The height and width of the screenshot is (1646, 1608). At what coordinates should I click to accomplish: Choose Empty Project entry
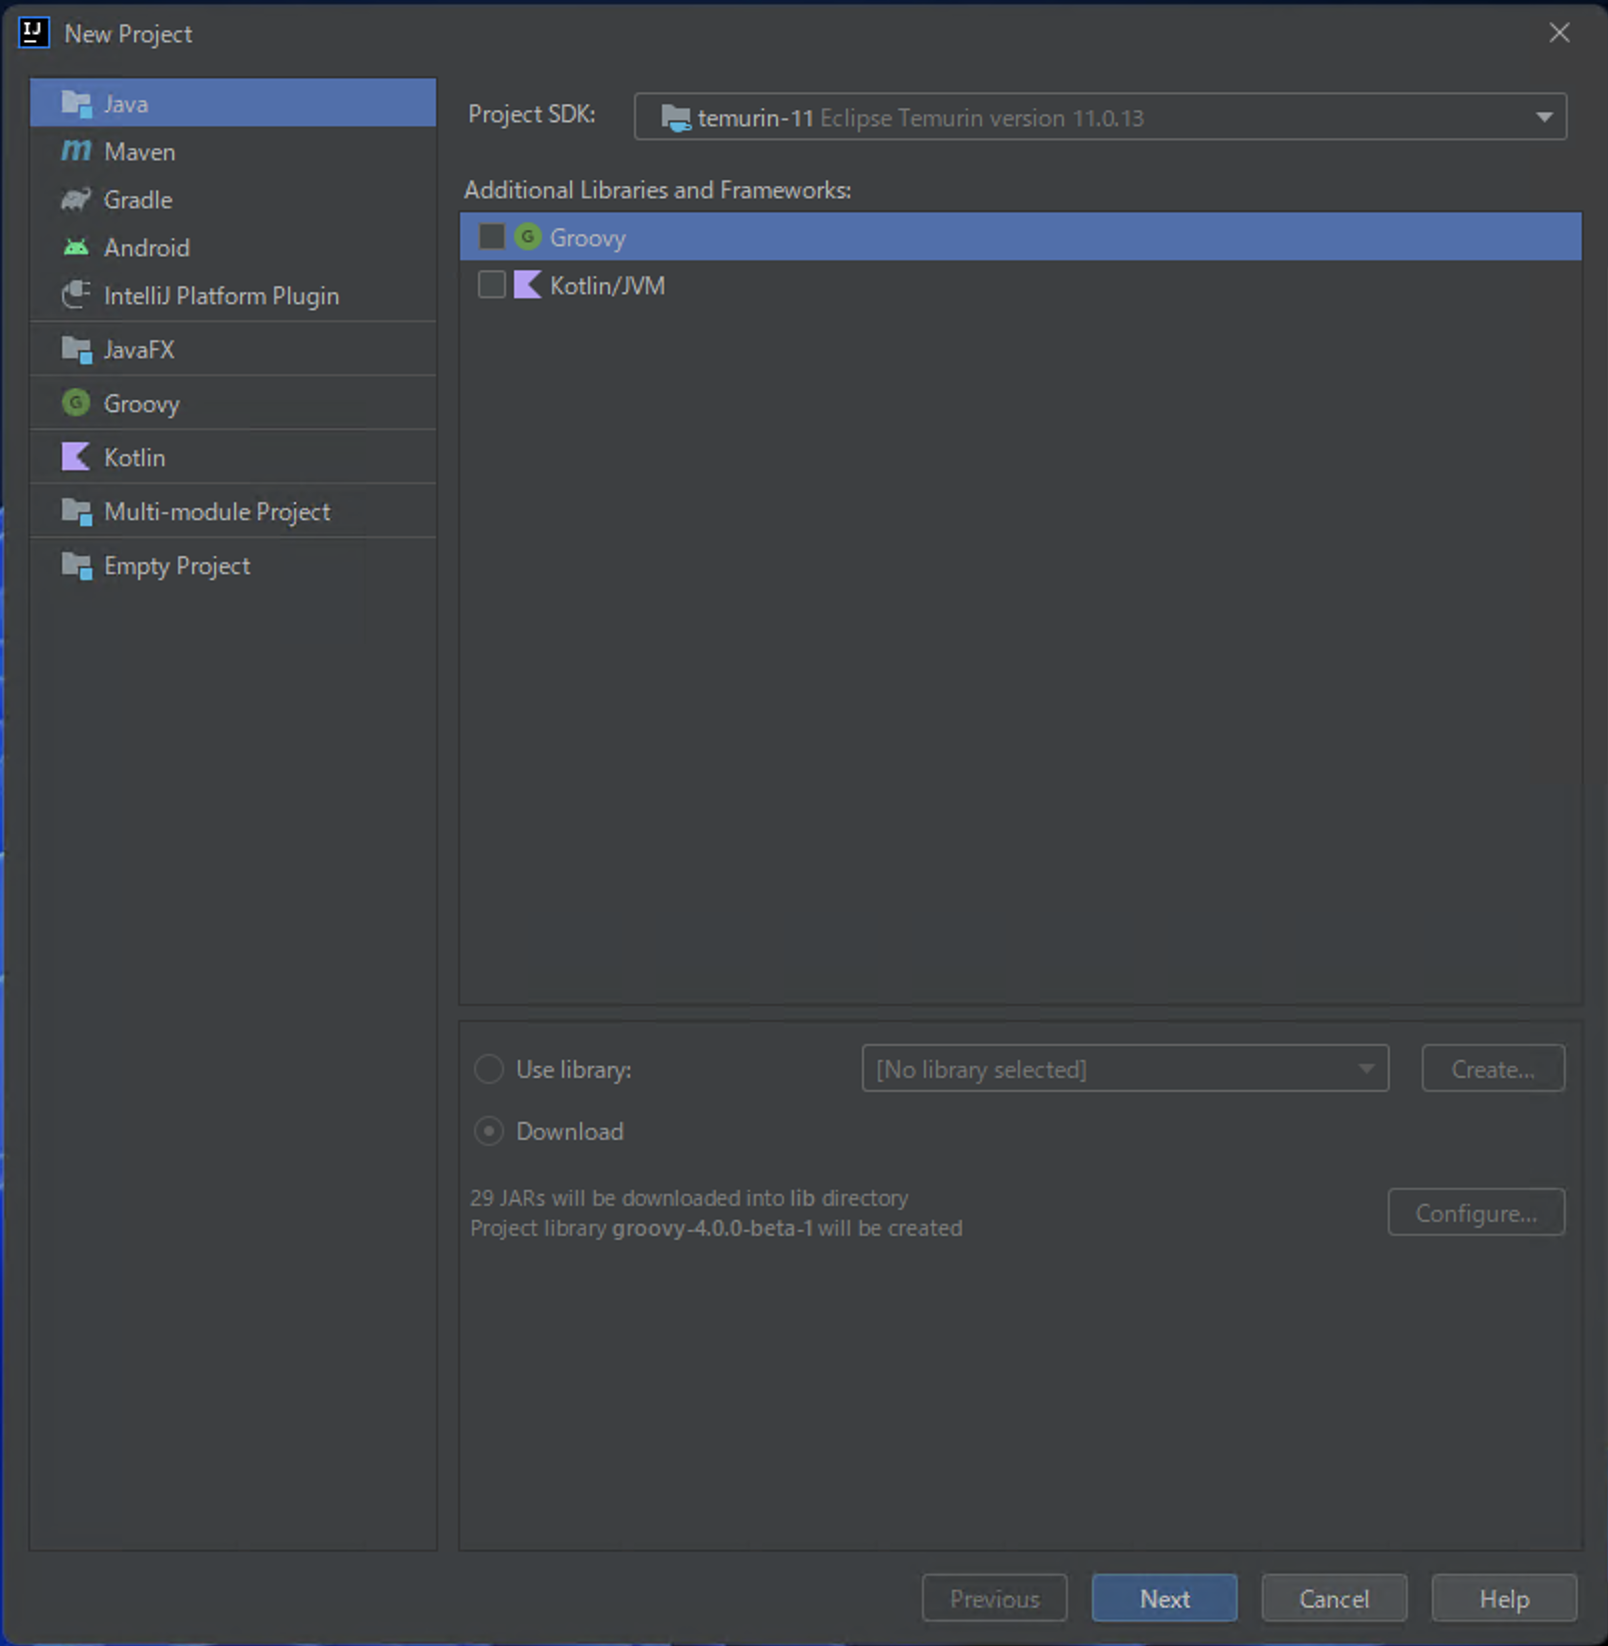[233, 565]
